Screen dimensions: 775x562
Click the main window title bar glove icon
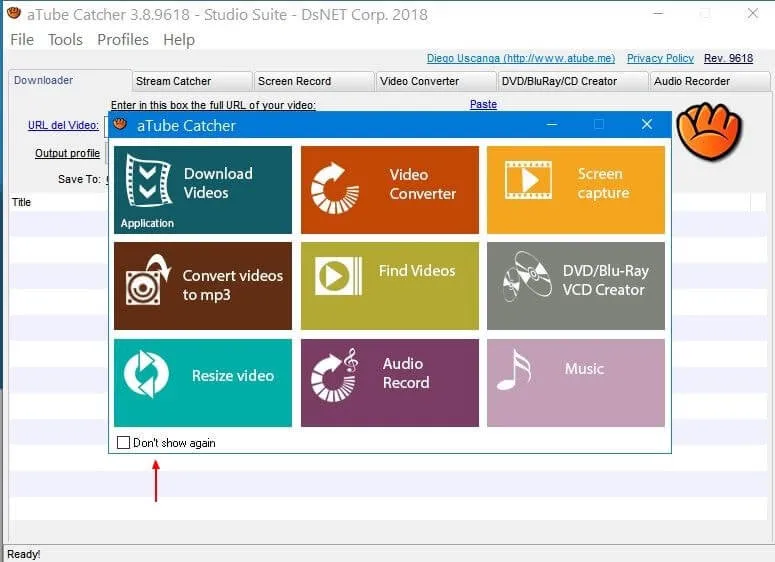14,13
